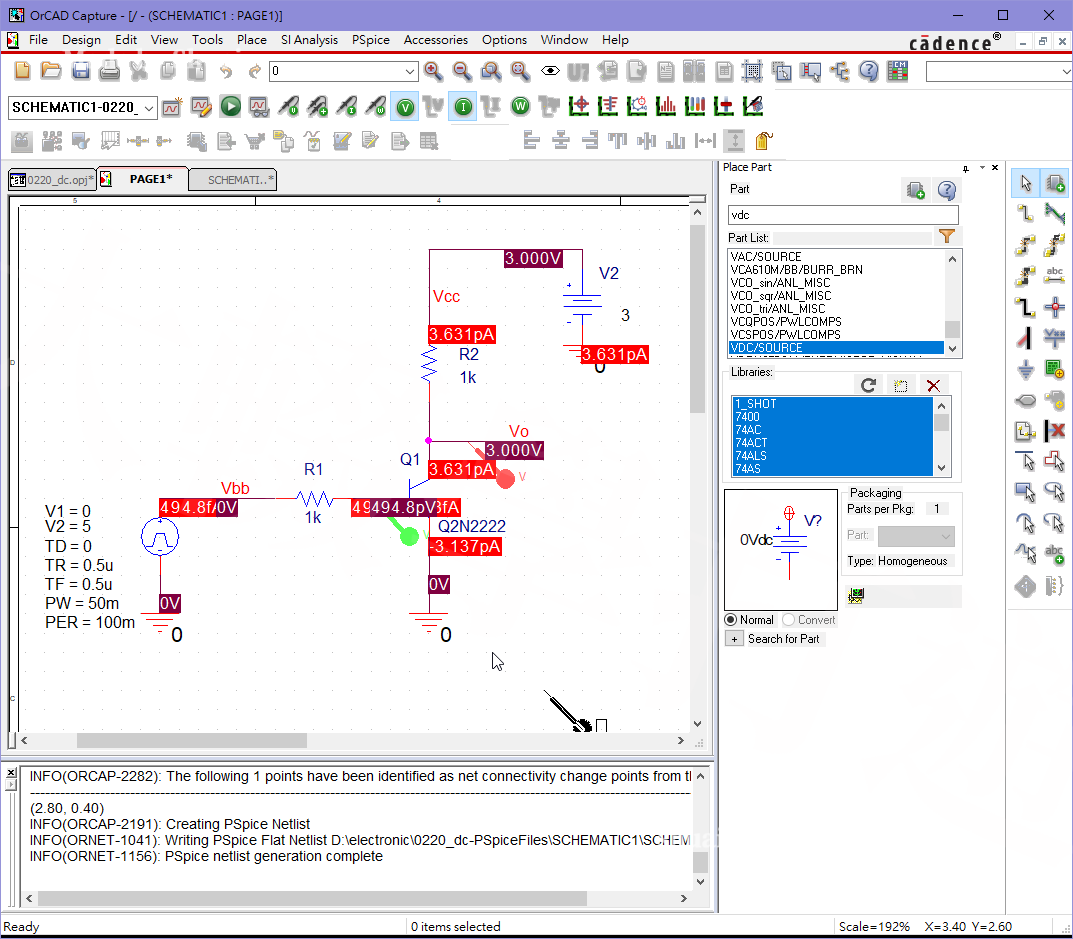The image size is (1073, 939).
Task: Select the place junction tool
Action: (x=1055, y=306)
